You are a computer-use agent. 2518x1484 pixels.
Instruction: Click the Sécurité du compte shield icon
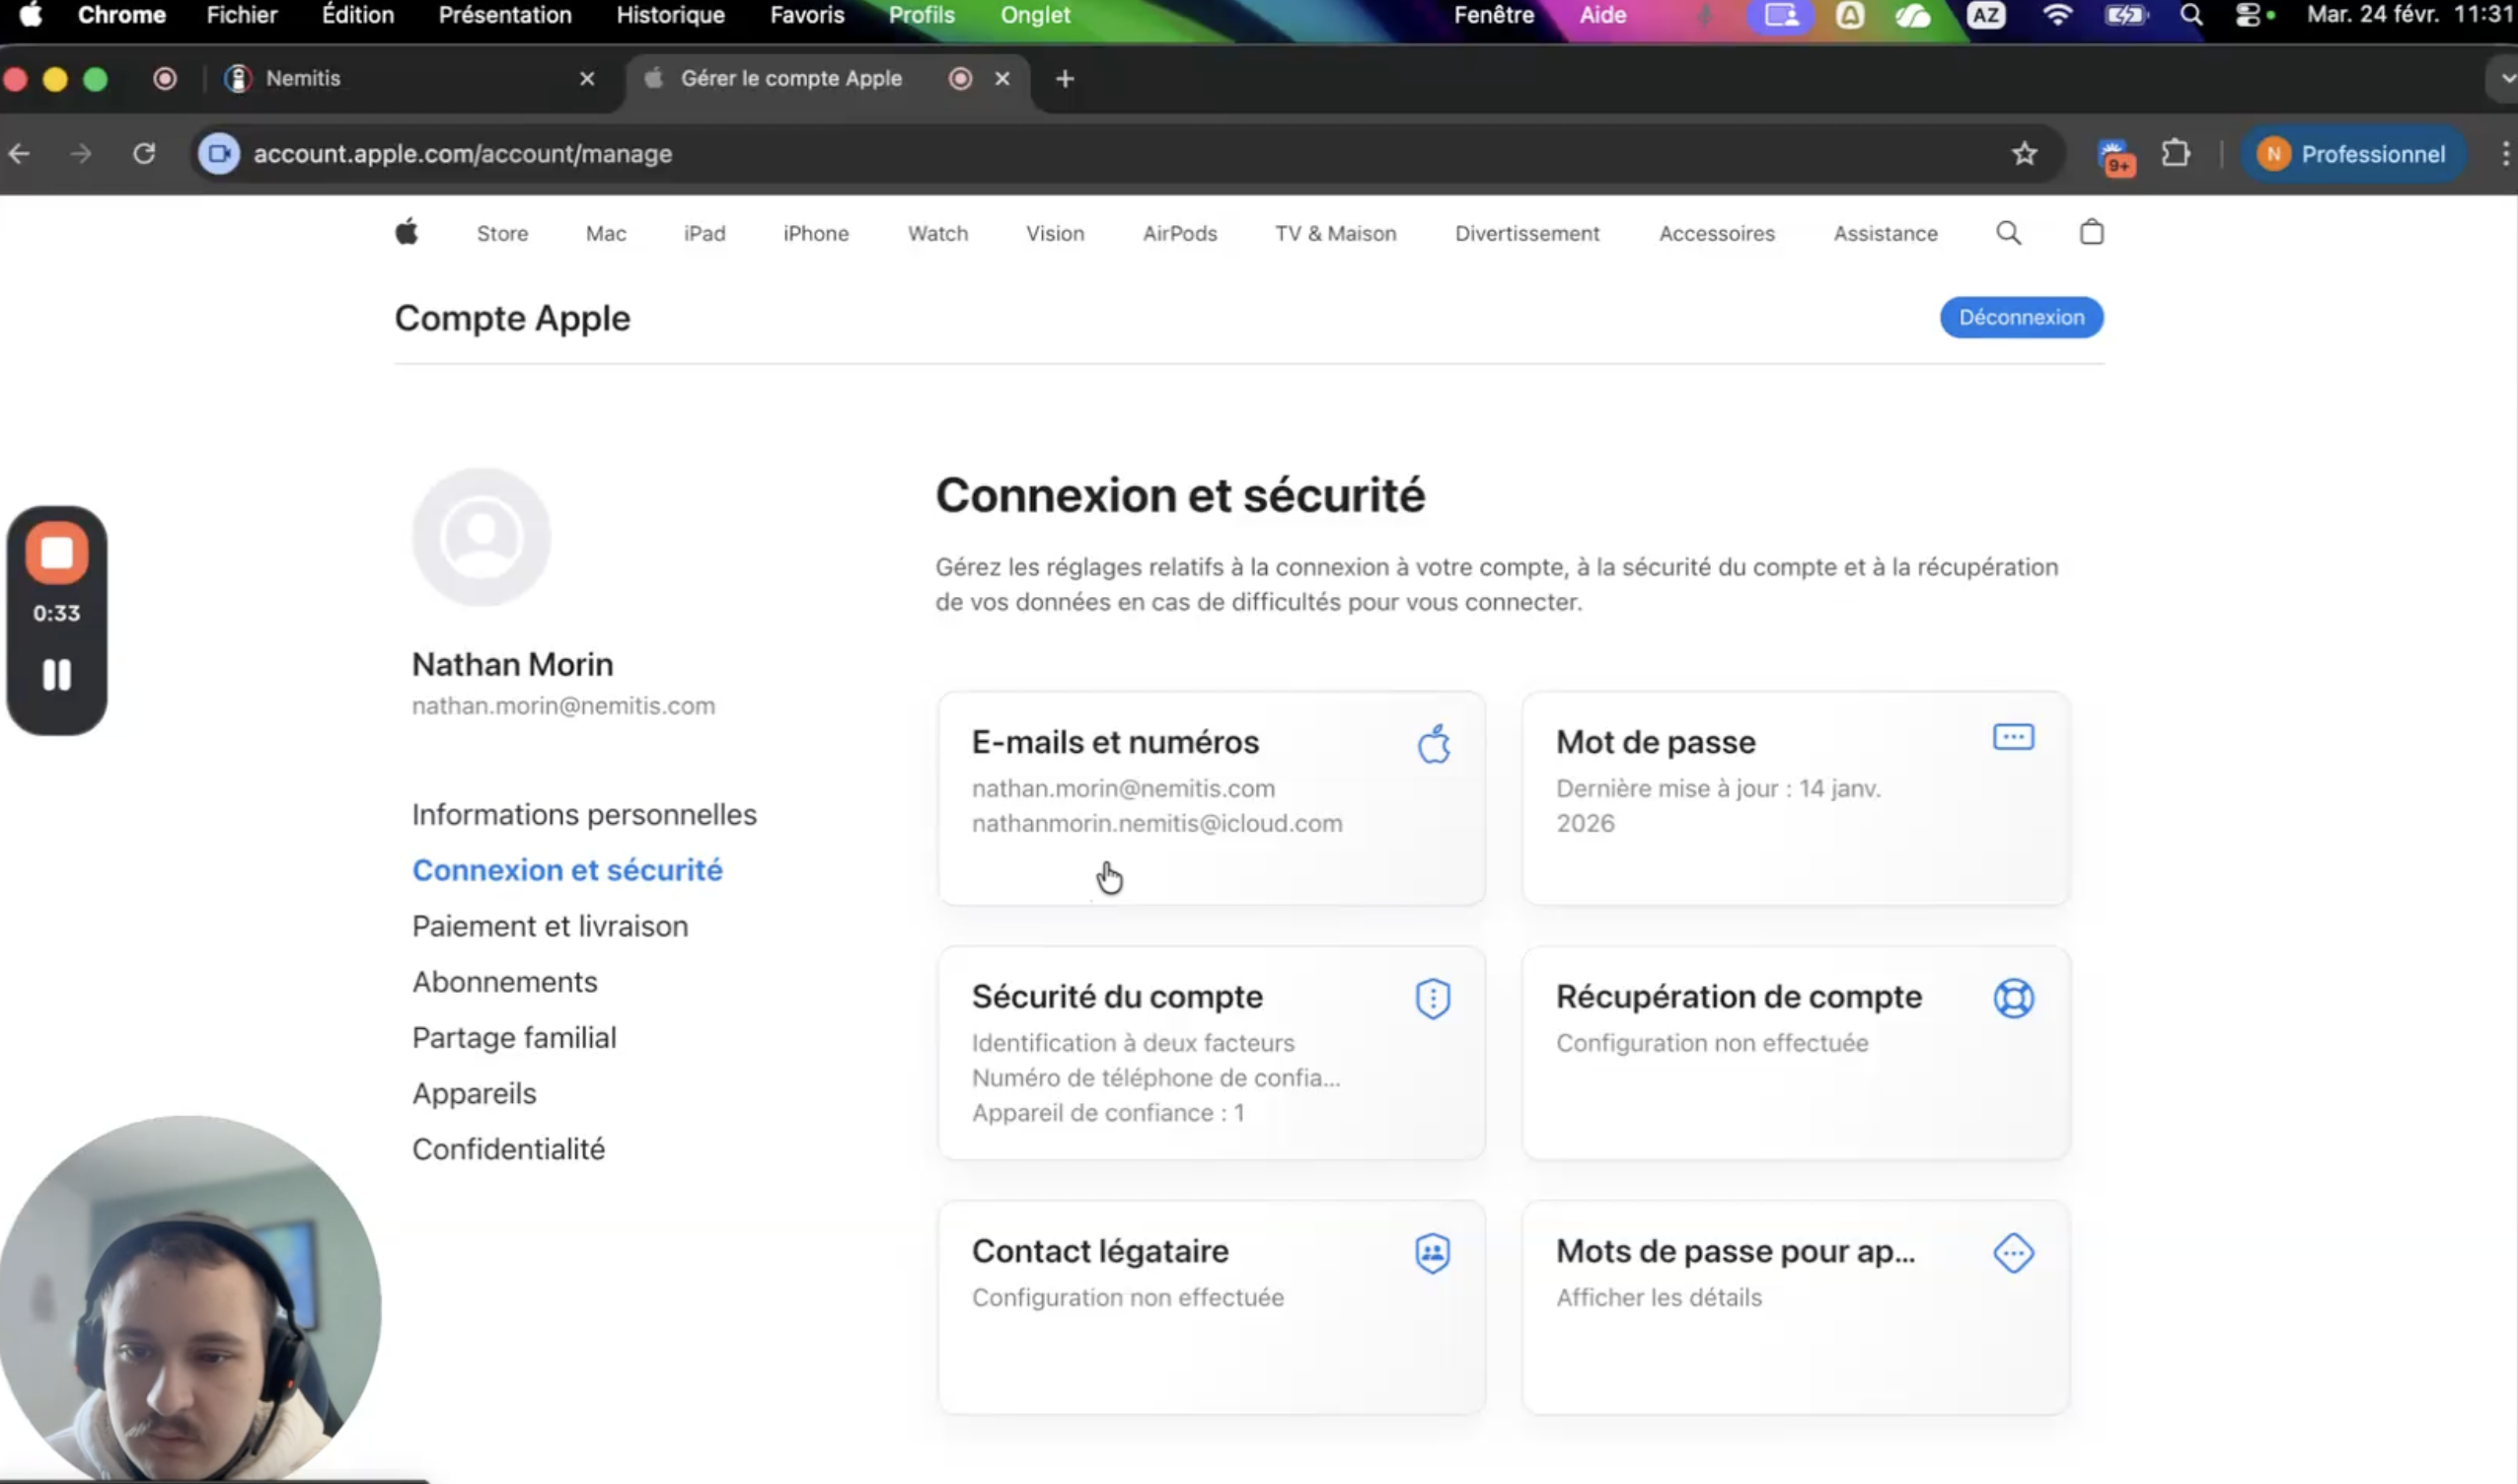pos(1432,997)
